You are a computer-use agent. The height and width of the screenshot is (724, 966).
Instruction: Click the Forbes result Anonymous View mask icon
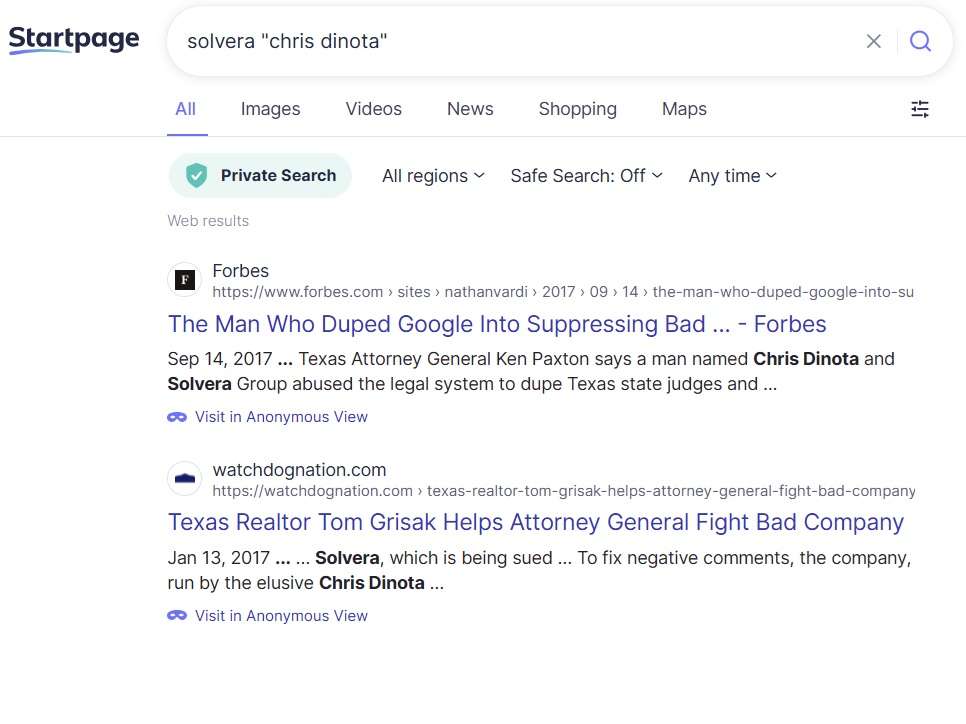click(177, 417)
